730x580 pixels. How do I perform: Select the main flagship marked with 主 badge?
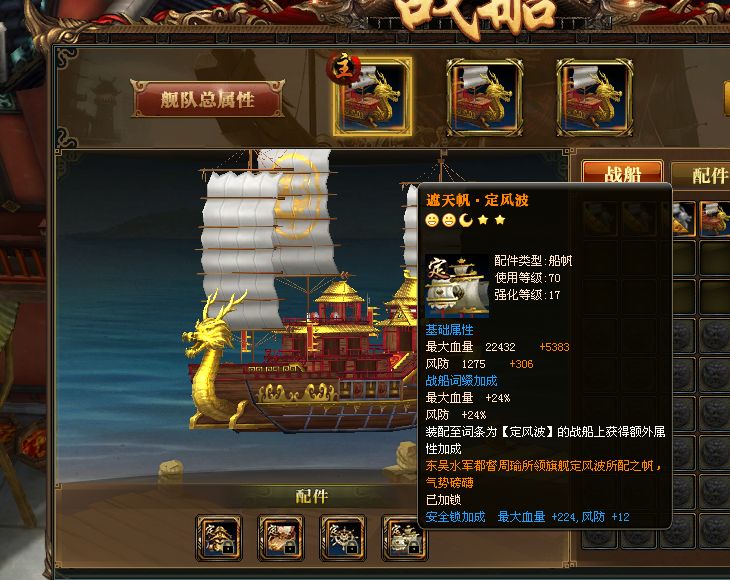(x=372, y=96)
